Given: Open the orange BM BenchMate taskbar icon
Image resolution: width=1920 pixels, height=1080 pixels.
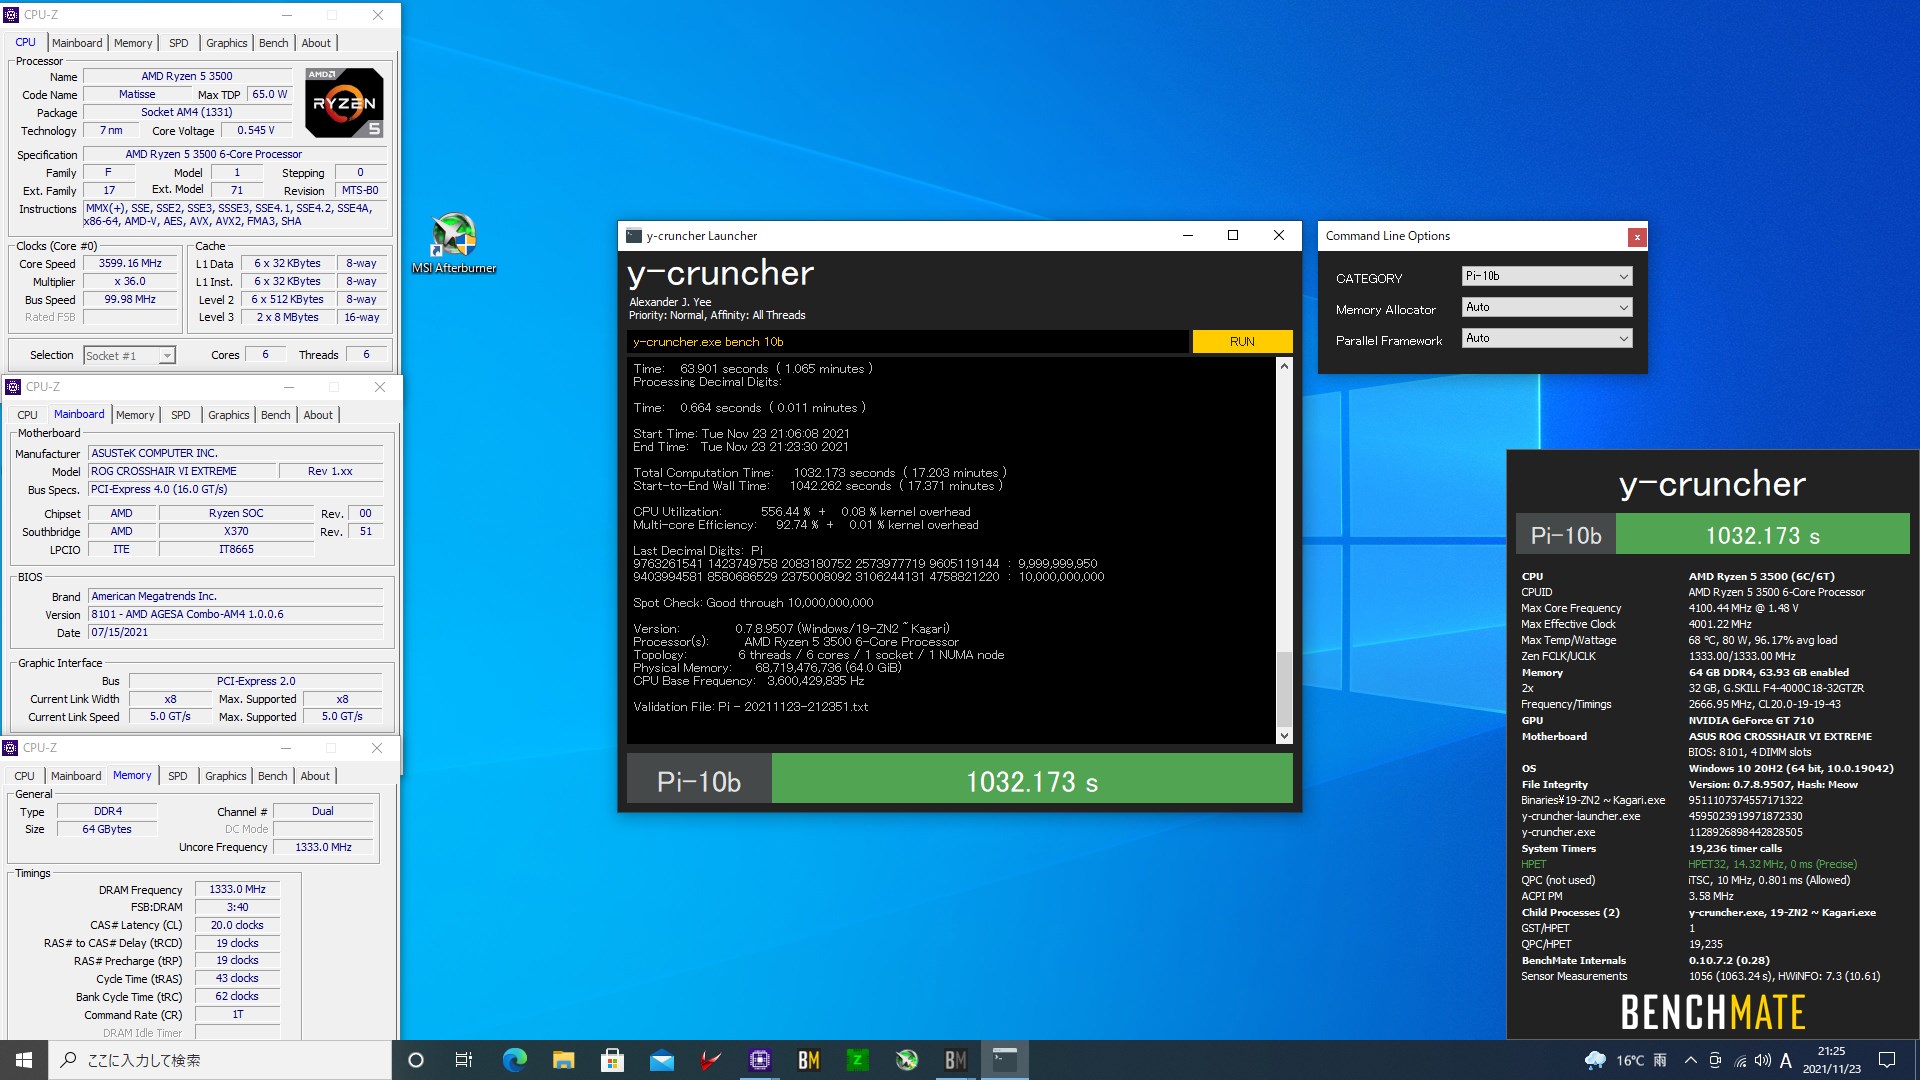Looking at the screenshot, I should [x=808, y=1060].
